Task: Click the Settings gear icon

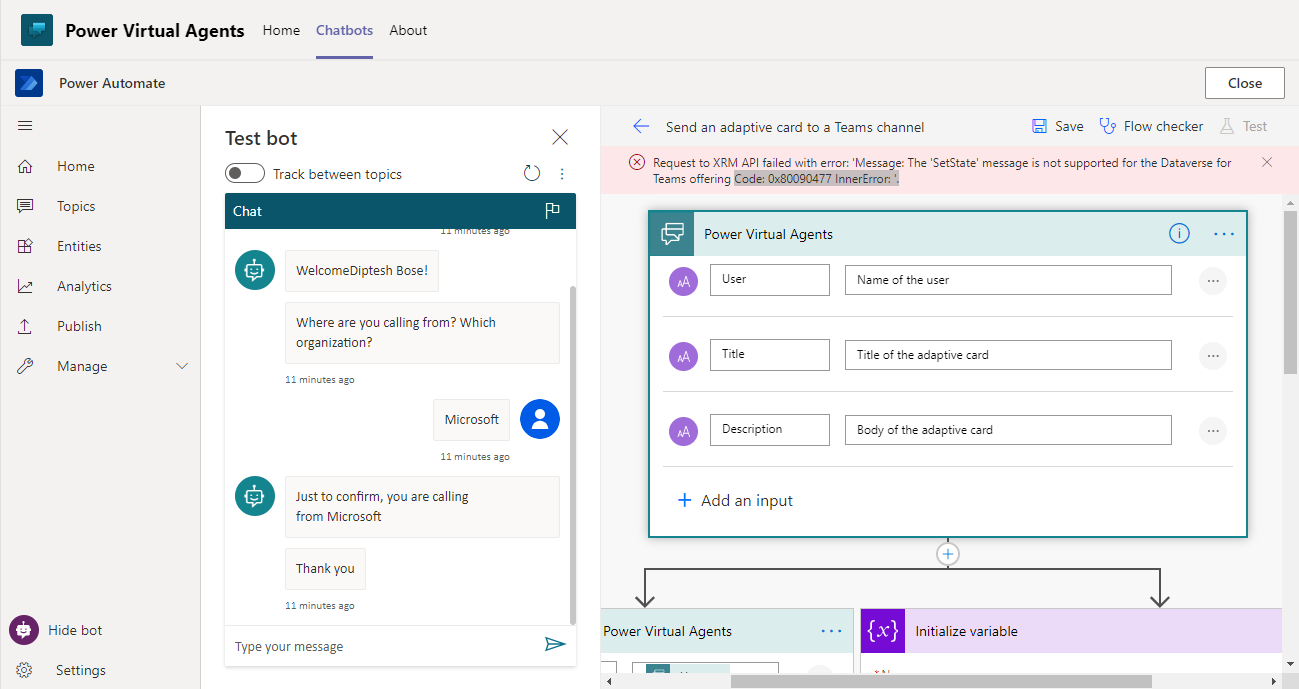Action: [x=25, y=670]
